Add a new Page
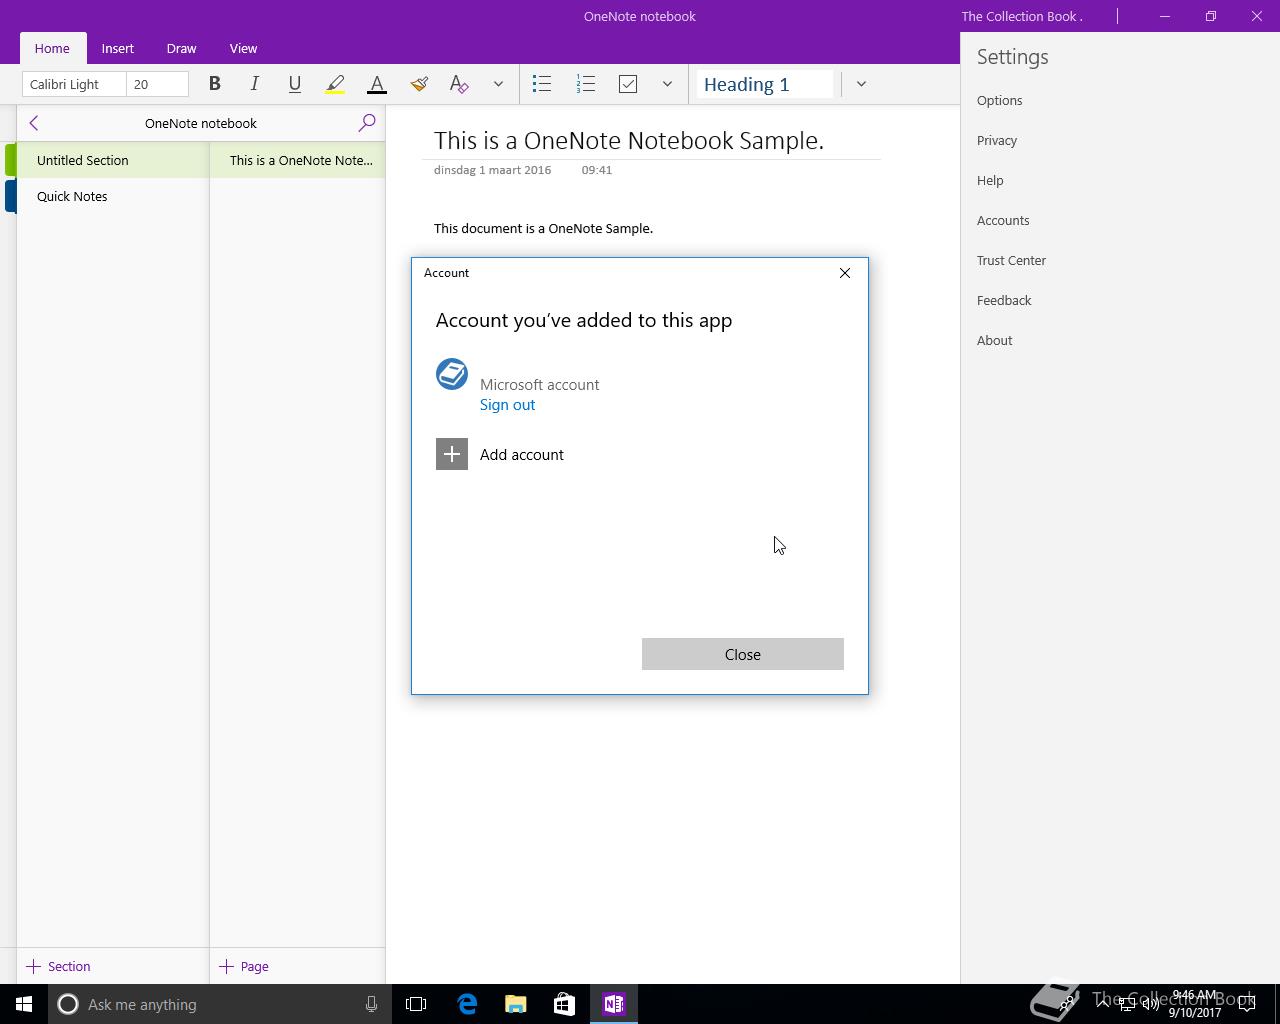The image size is (1280, 1024). pyautogui.click(x=244, y=966)
